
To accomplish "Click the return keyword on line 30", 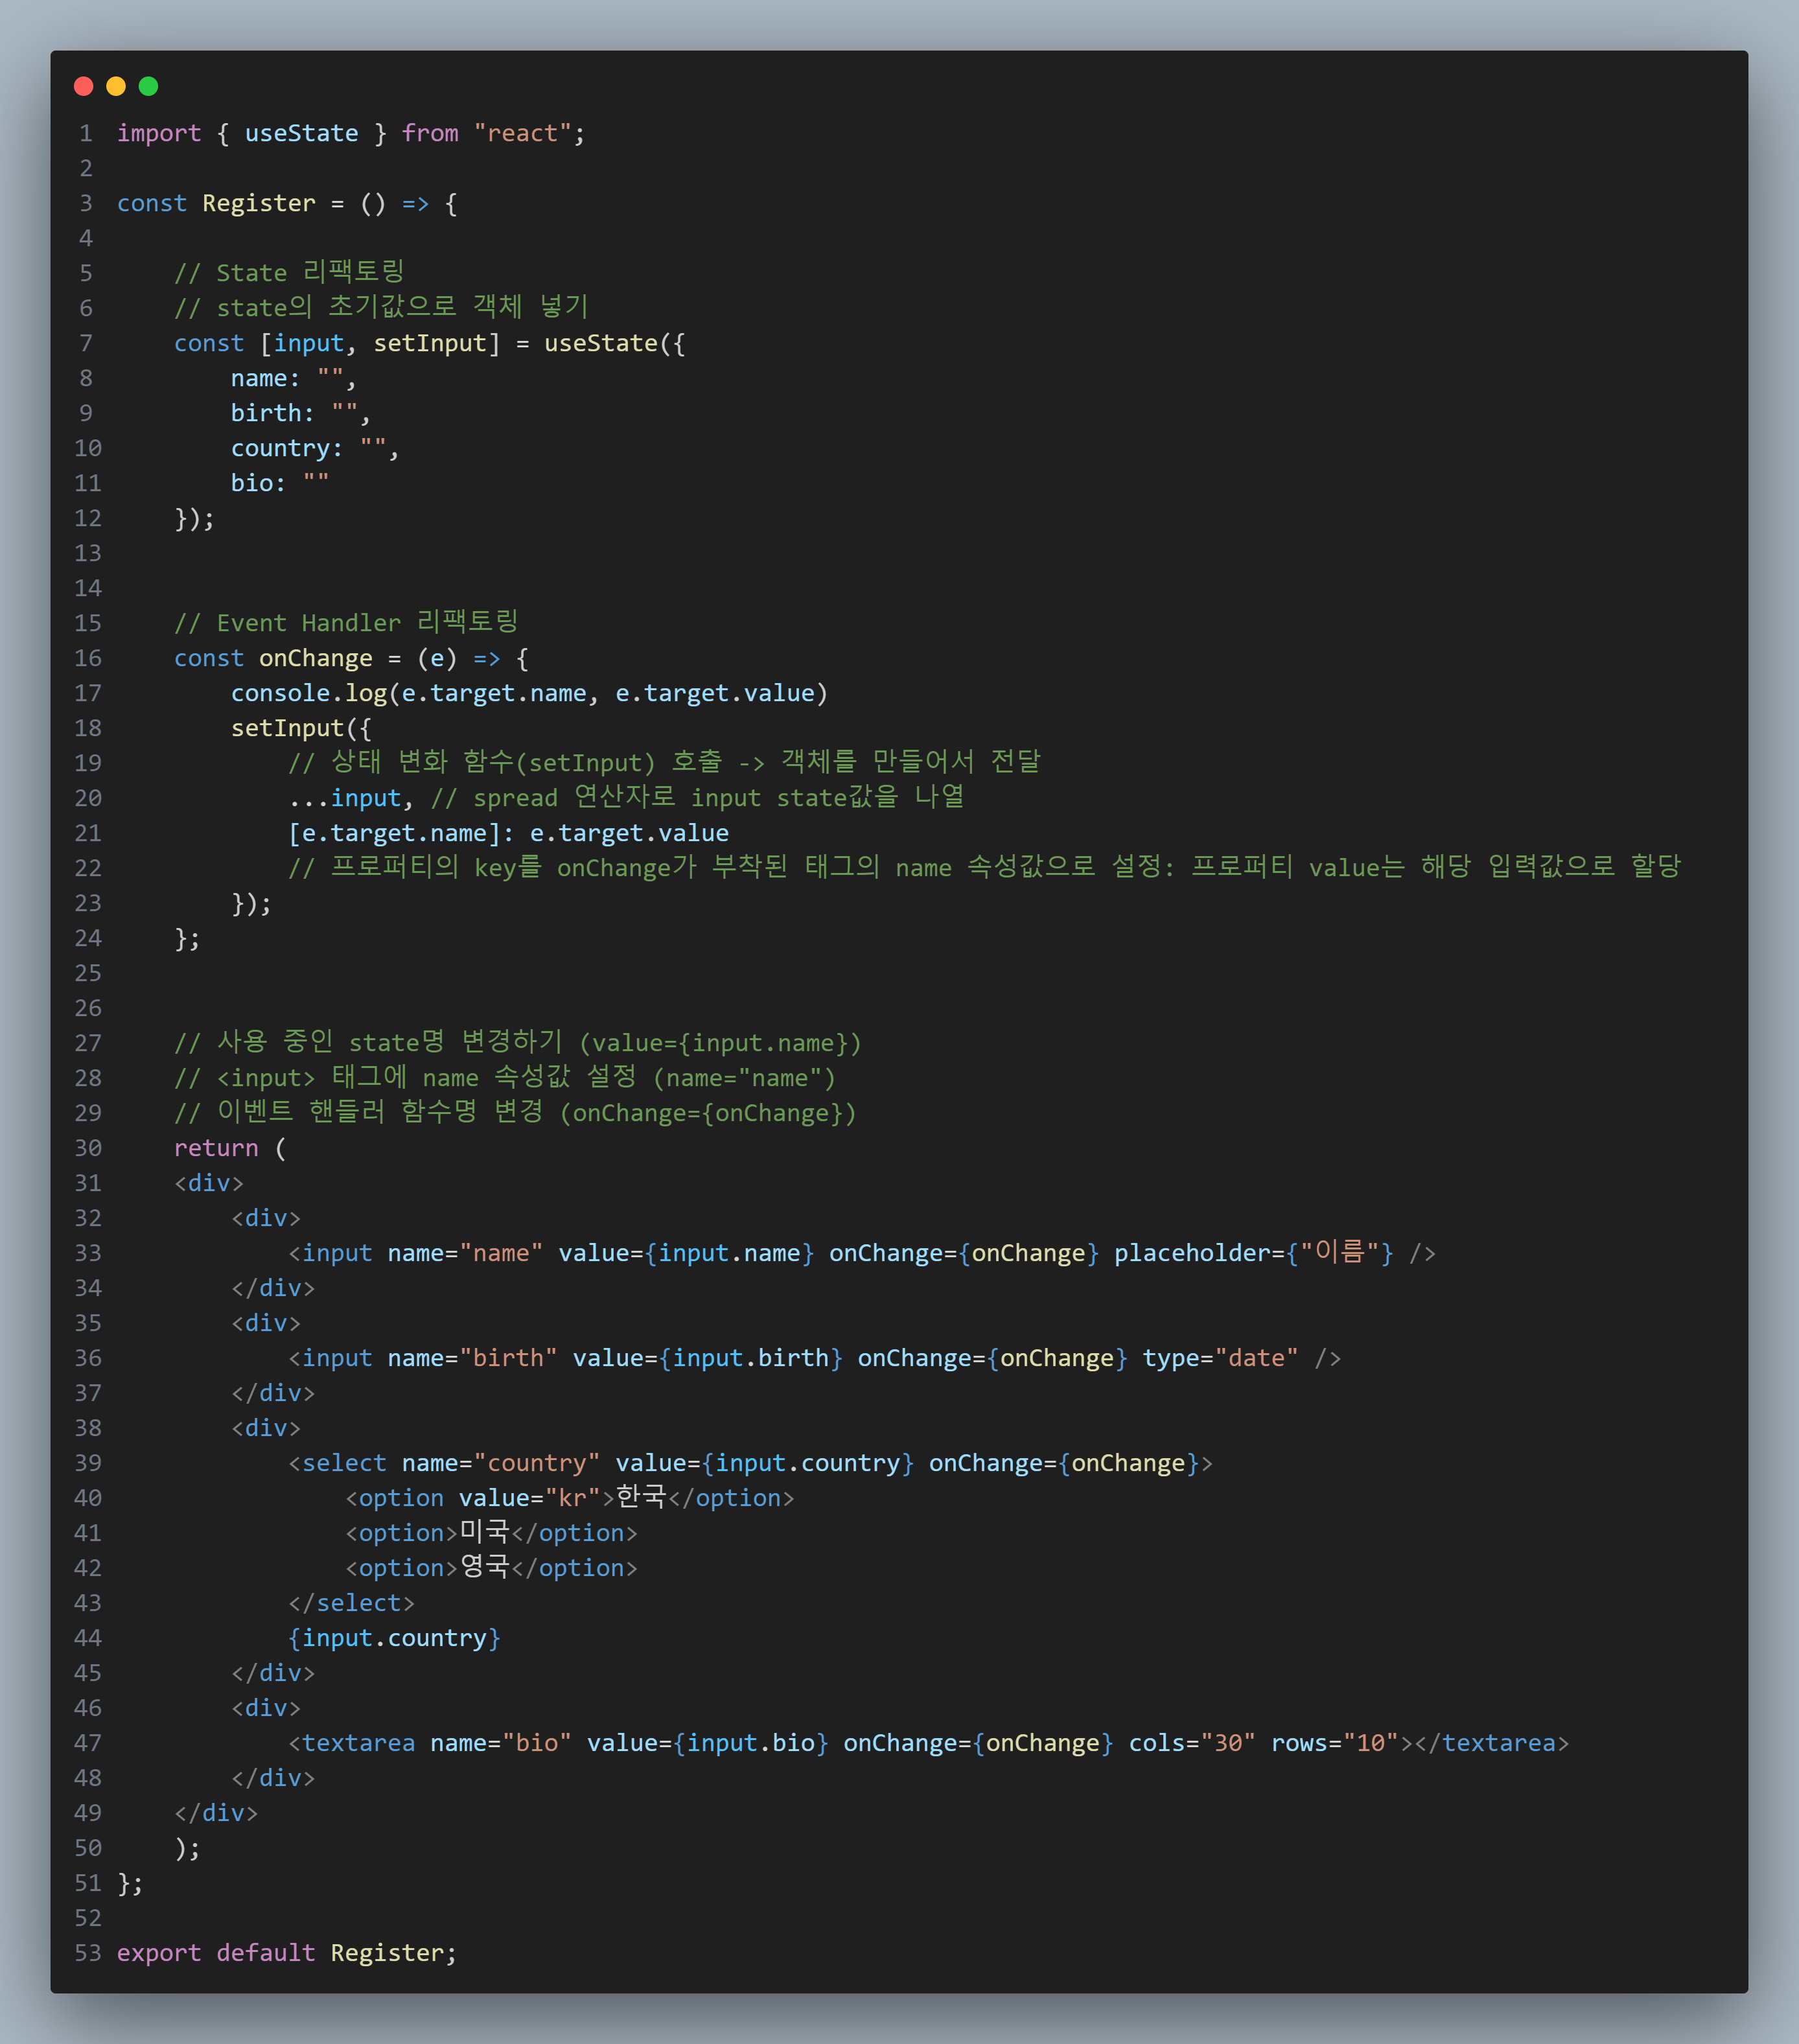I will tap(216, 1148).
